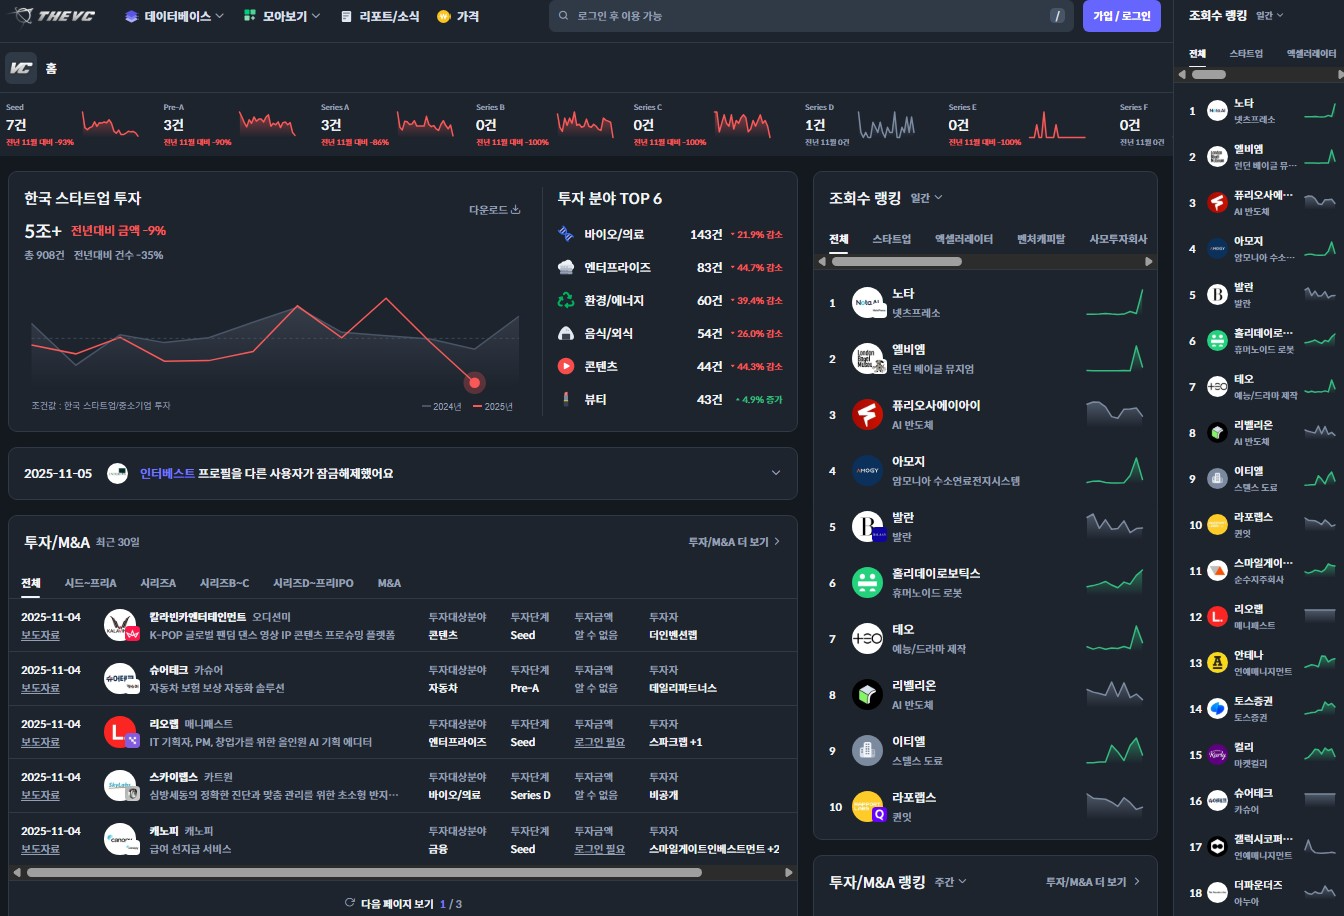Click the 칼라빈카엔터테인먼트 company logo

tap(120, 626)
